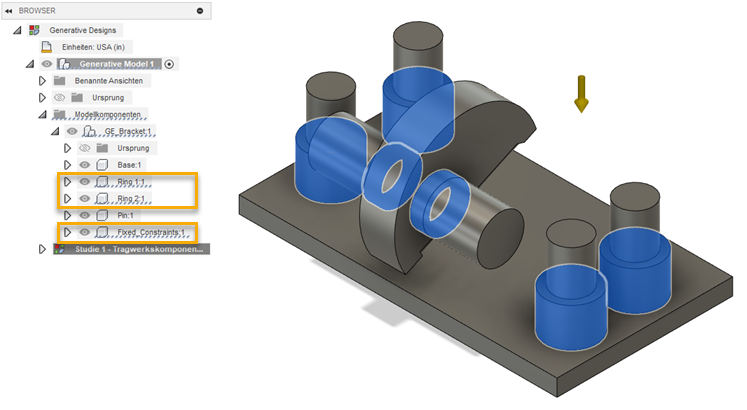The height and width of the screenshot is (410, 747).
Task: Click the Generative Designs root icon
Action: 34,30
